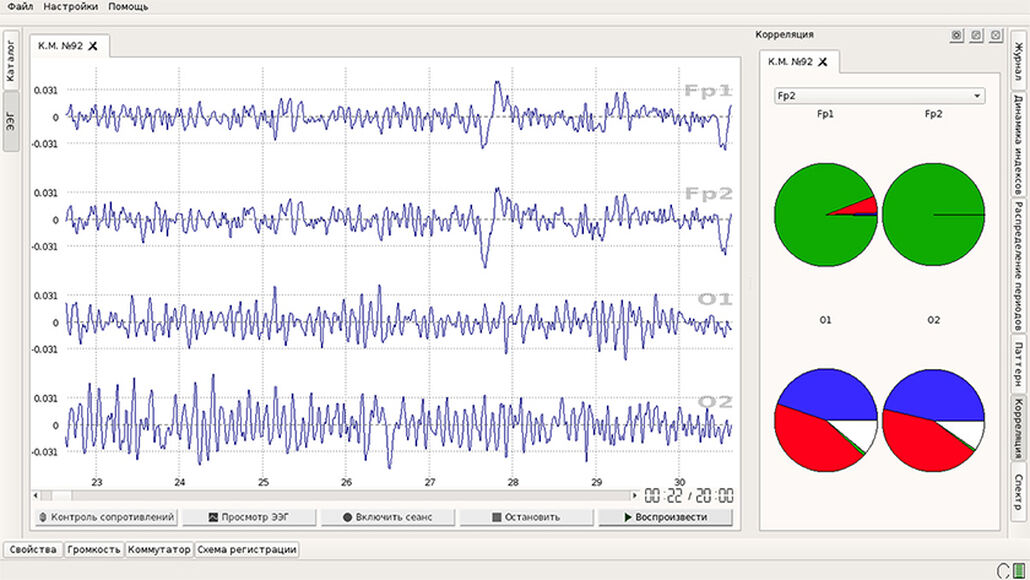The width and height of the screenshot is (1030, 580).
Task: Switch to the Каталог side tab
Action: click(11, 60)
